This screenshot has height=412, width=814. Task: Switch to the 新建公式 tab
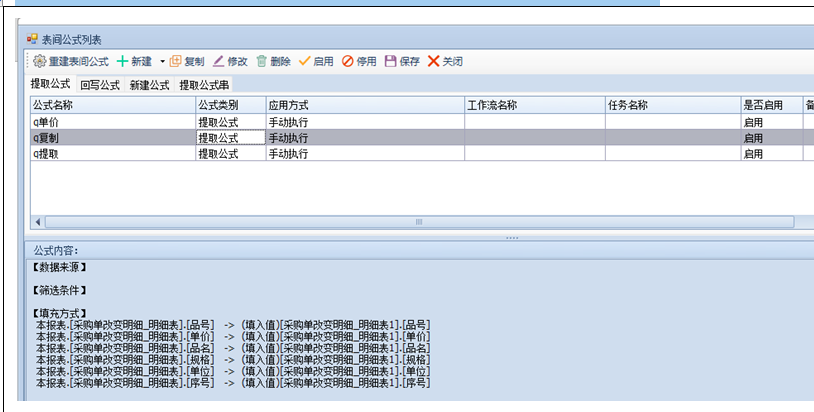(149, 85)
